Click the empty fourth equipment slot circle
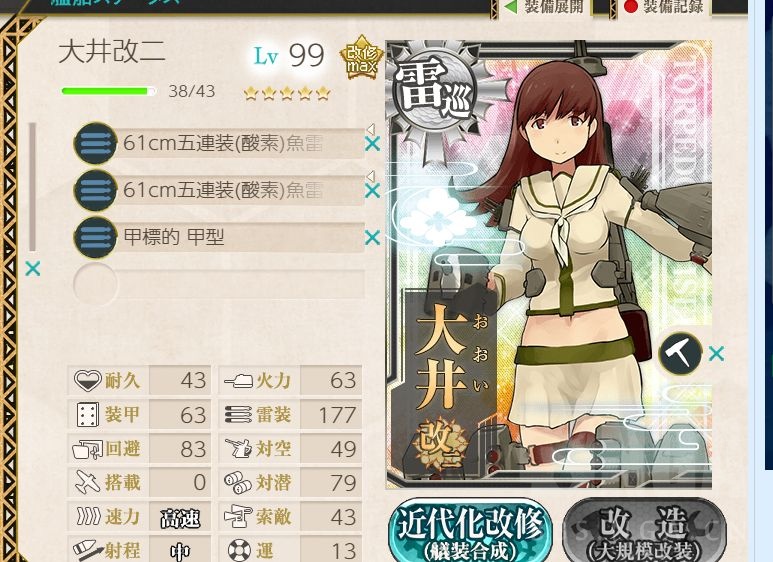This screenshot has width=773, height=562. point(95,284)
